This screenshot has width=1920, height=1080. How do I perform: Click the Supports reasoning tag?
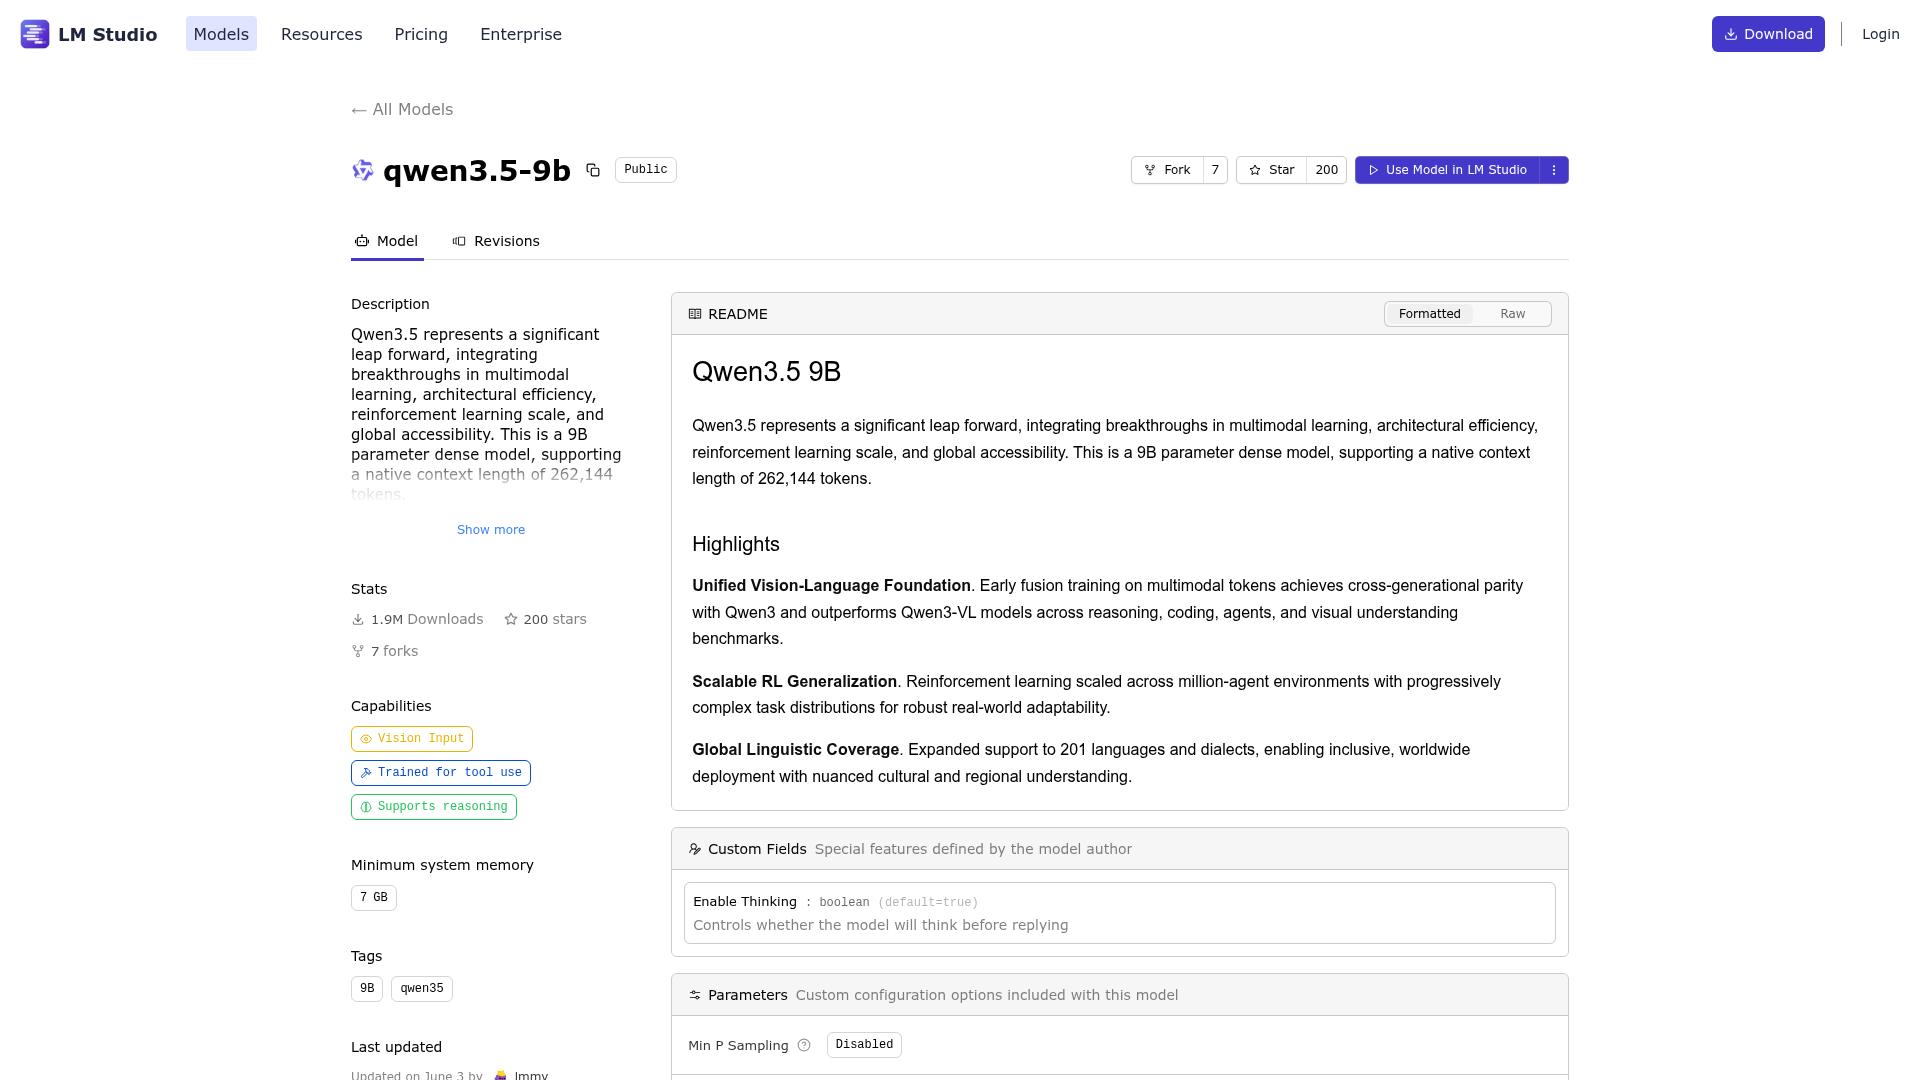click(434, 807)
